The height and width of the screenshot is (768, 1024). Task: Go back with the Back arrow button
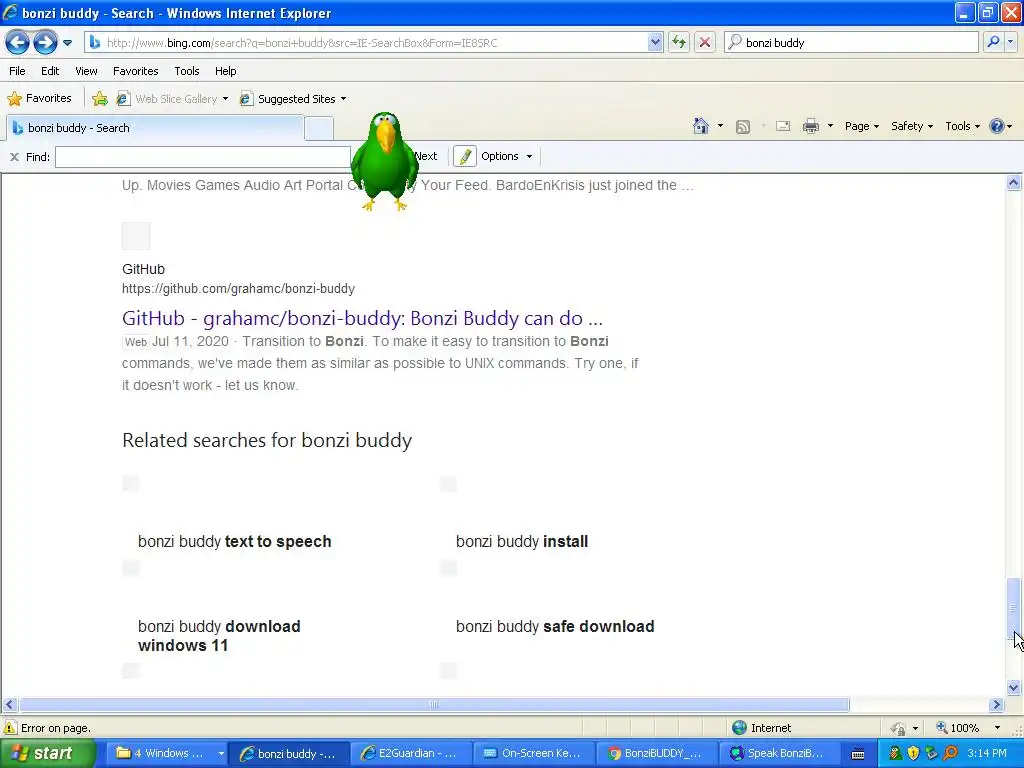click(x=18, y=43)
